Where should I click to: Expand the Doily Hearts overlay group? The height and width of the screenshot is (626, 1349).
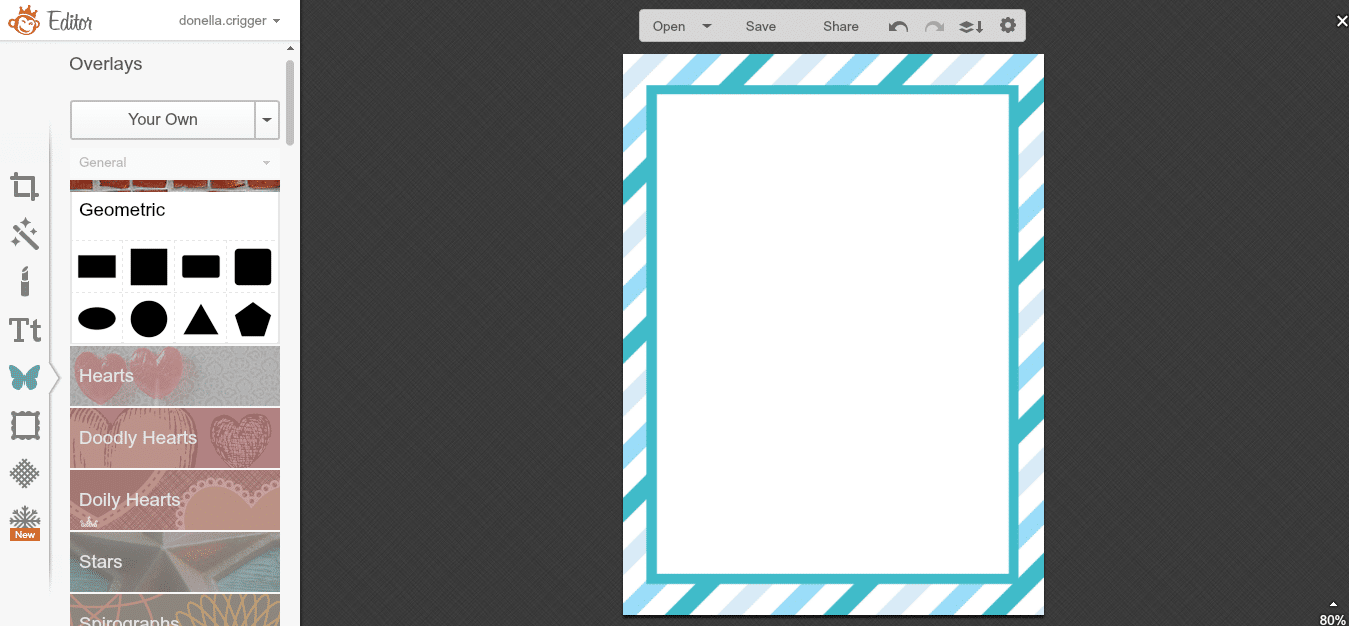175,500
